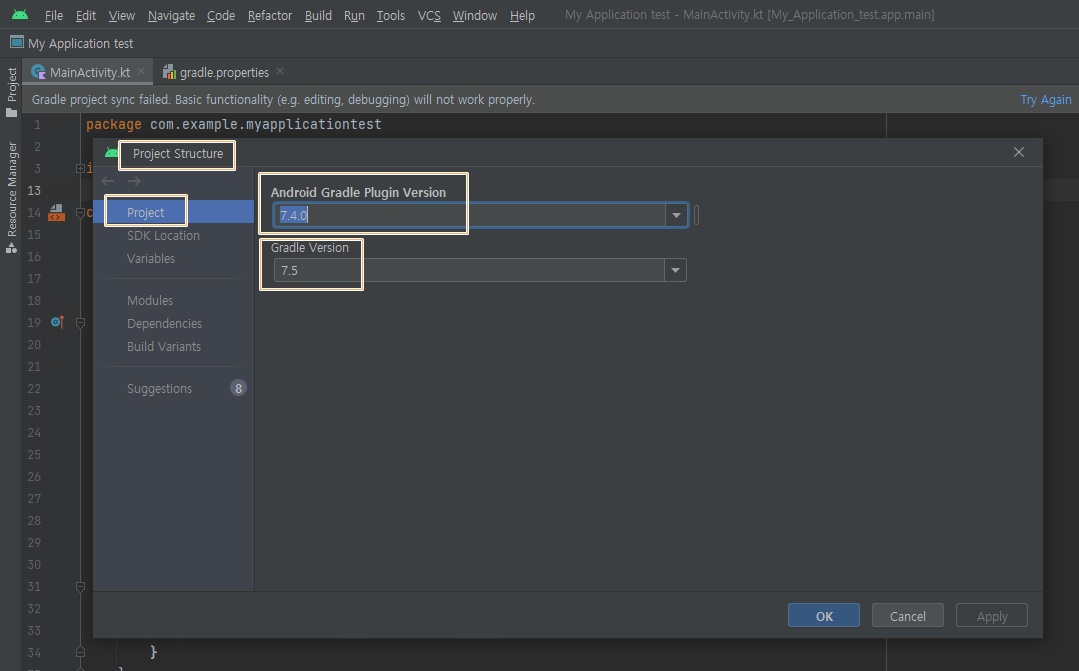Click the OK button

point(824,615)
